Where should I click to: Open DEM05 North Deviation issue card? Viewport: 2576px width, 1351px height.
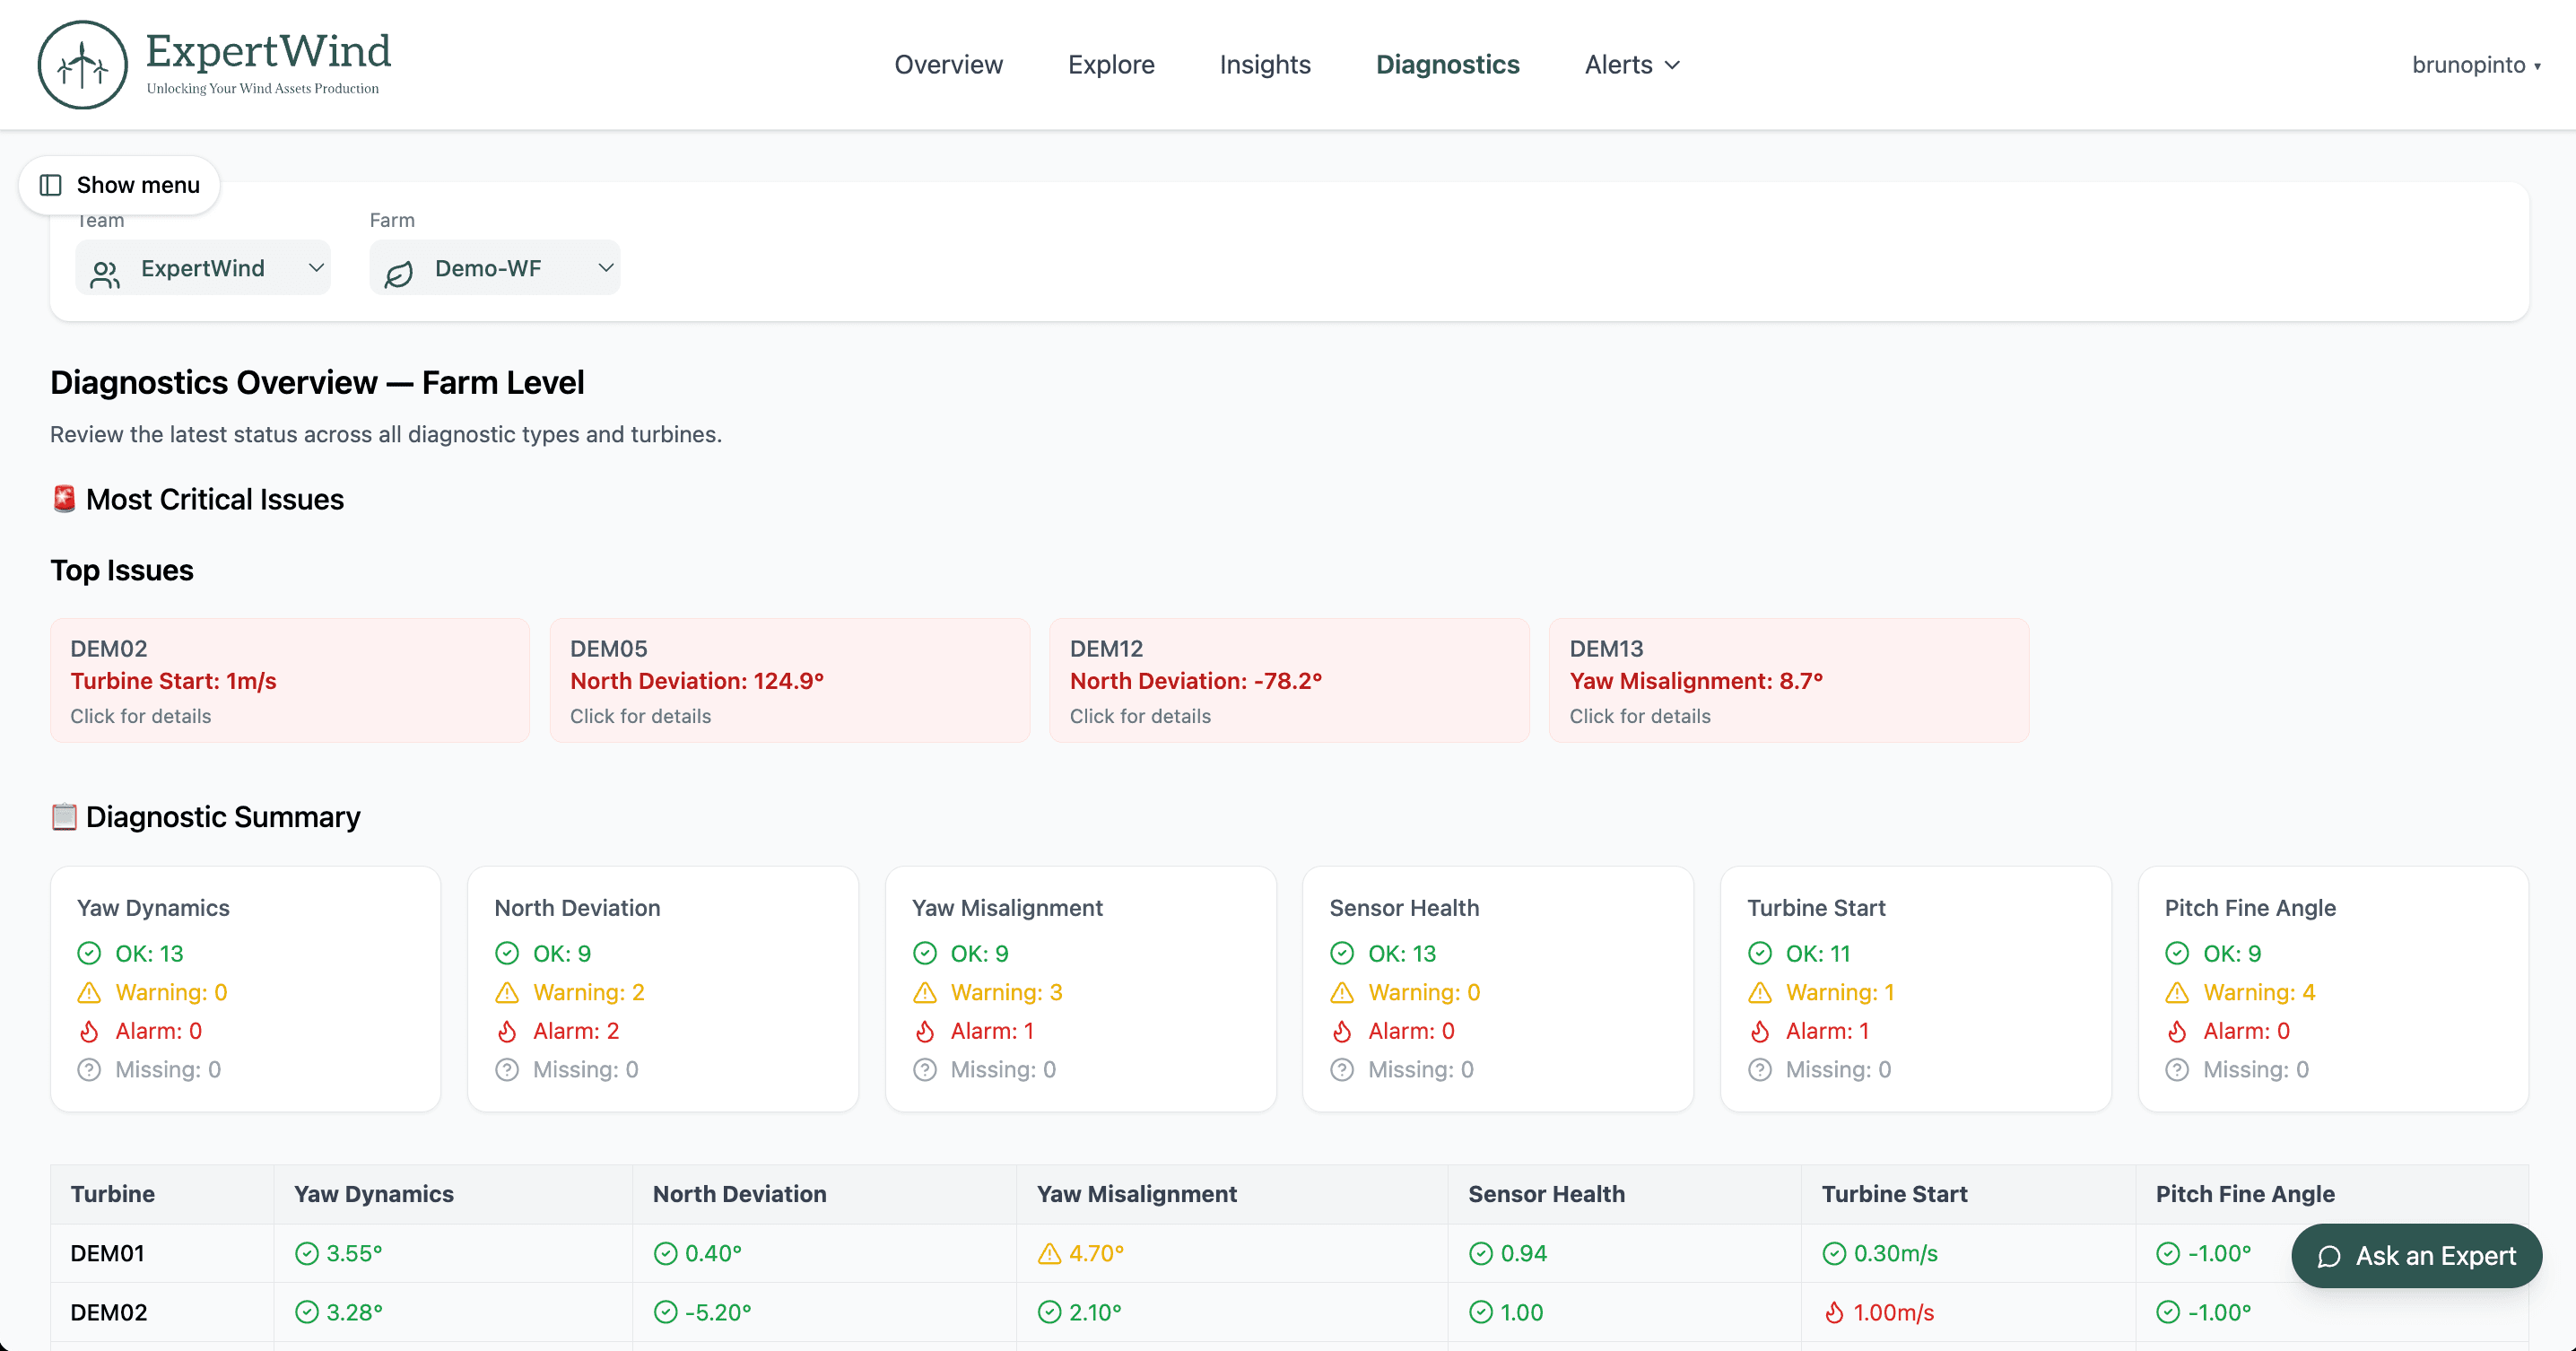tap(789, 680)
